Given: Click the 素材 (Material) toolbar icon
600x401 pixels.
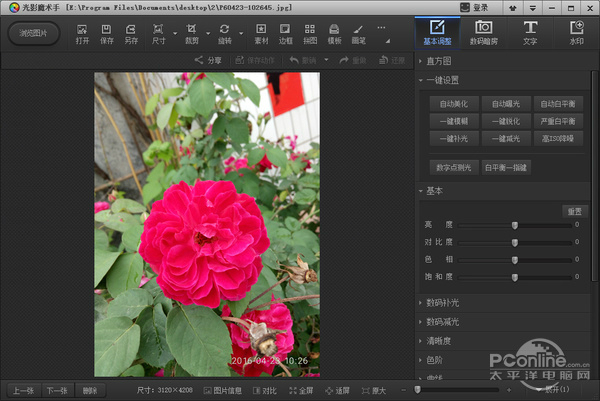Looking at the screenshot, I should click(262, 32).
